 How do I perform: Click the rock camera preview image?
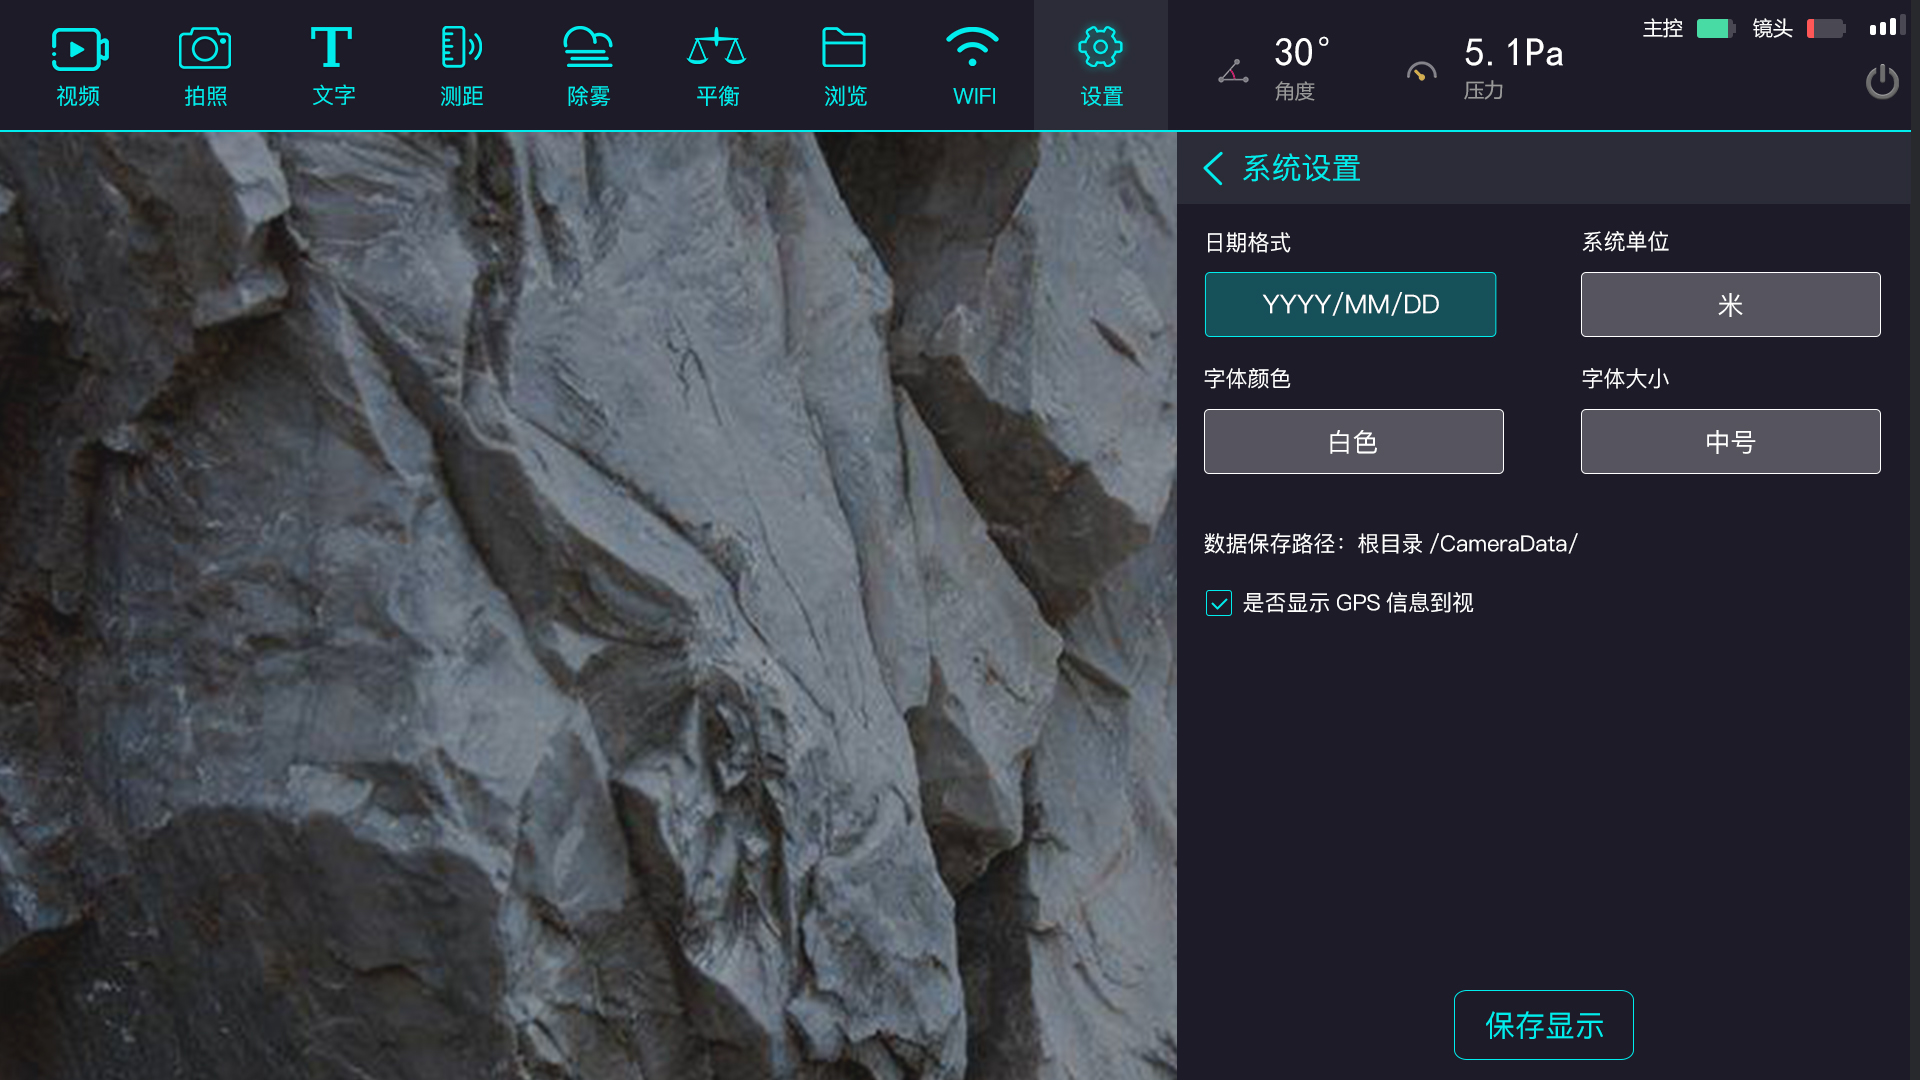point(588,606)
